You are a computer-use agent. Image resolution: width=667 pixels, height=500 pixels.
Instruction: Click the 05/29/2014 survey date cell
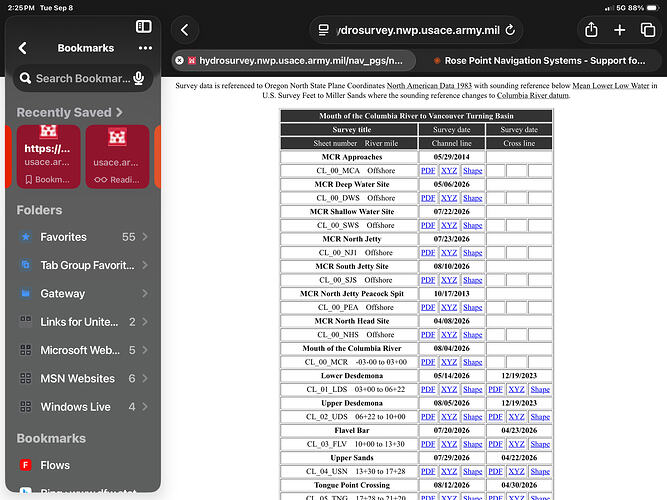pyautogui.click(x=451, y=157)
